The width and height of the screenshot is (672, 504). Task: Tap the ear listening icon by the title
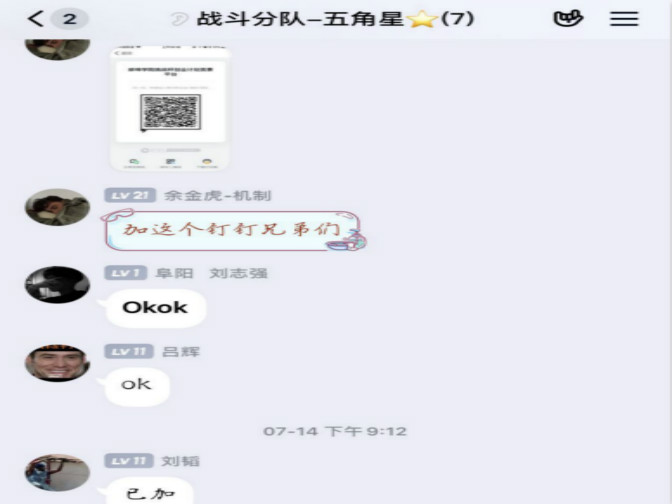179,19
